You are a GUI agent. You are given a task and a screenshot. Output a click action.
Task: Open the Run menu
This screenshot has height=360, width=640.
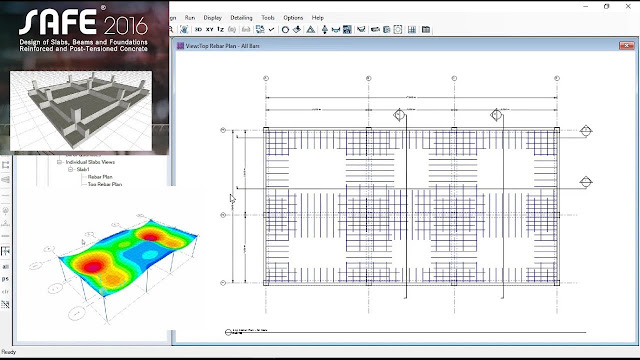coord(190,18)
